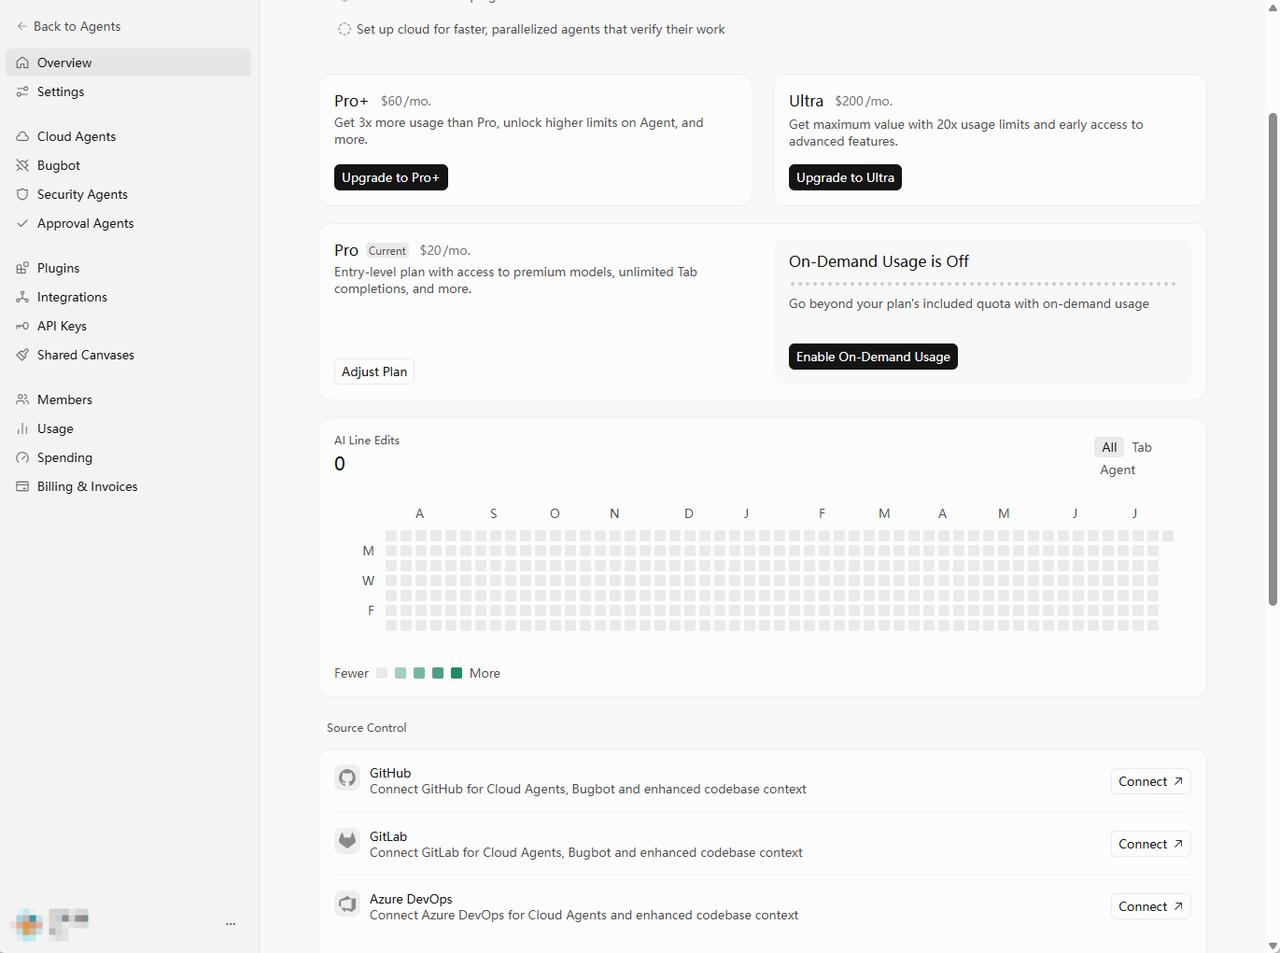Click the 'Current' badge beside Pro
Screen dimensions: 1280x953
[x=387, y=251]
